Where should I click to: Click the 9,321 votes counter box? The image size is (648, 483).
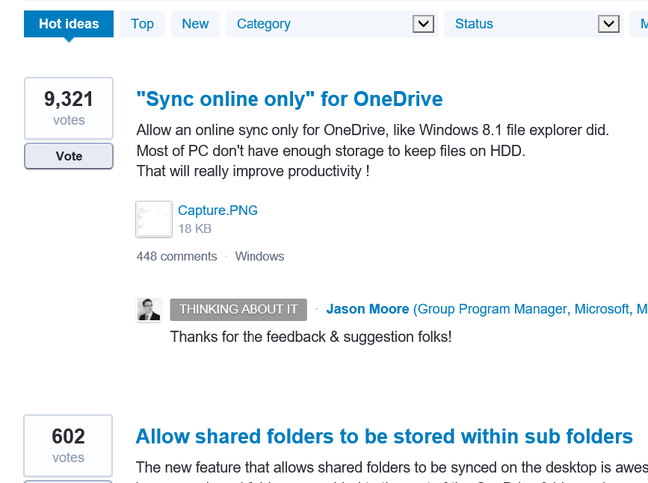coord(69,108)
